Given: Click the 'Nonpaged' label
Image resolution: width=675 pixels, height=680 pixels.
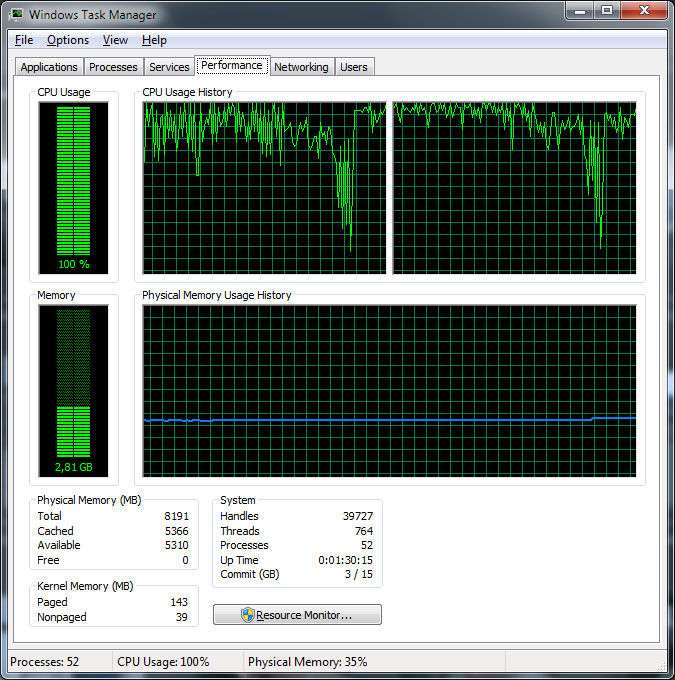Looking at the screenshot, I should (x=62, y=617).
